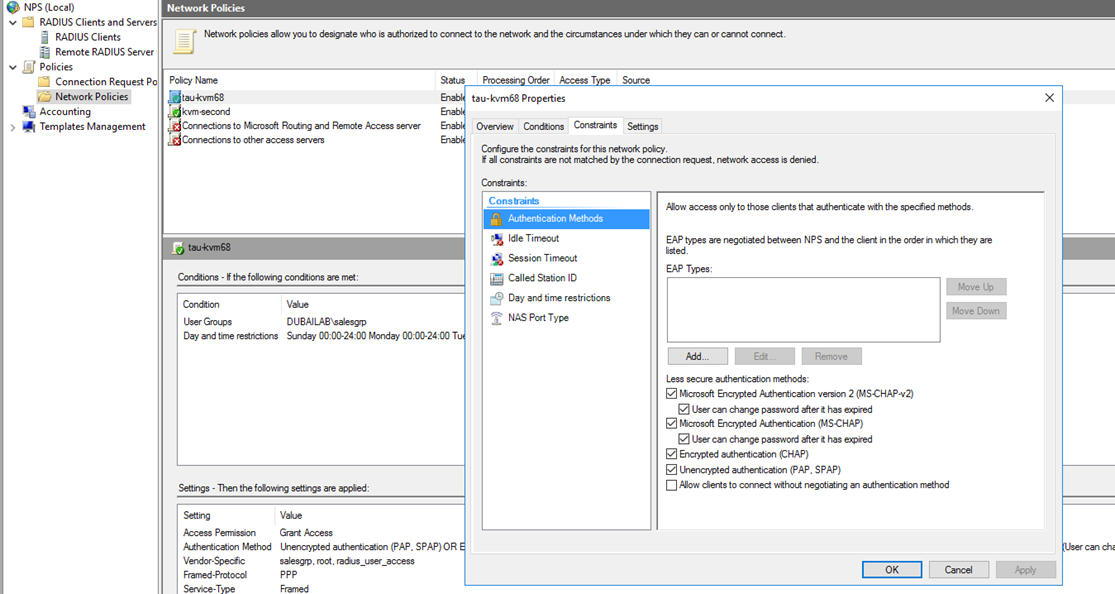Screen dimensions: 1115x594
Task: Click the Add... button for EAP types
Action: (697, 356)
